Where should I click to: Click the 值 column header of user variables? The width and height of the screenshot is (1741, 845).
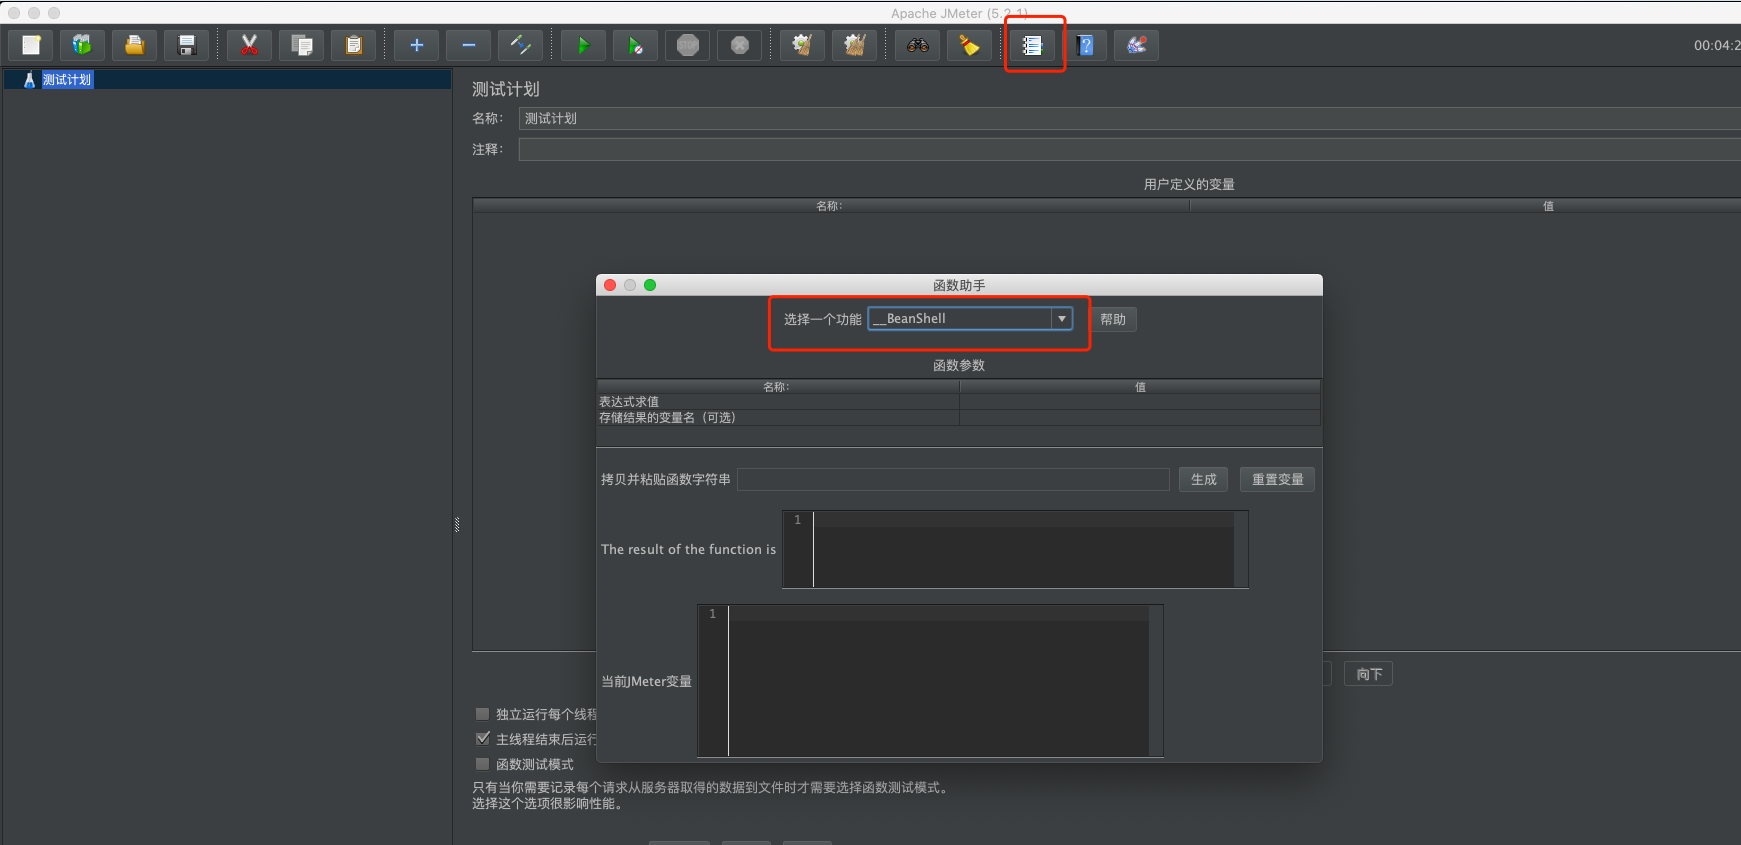pos(1465,206)
